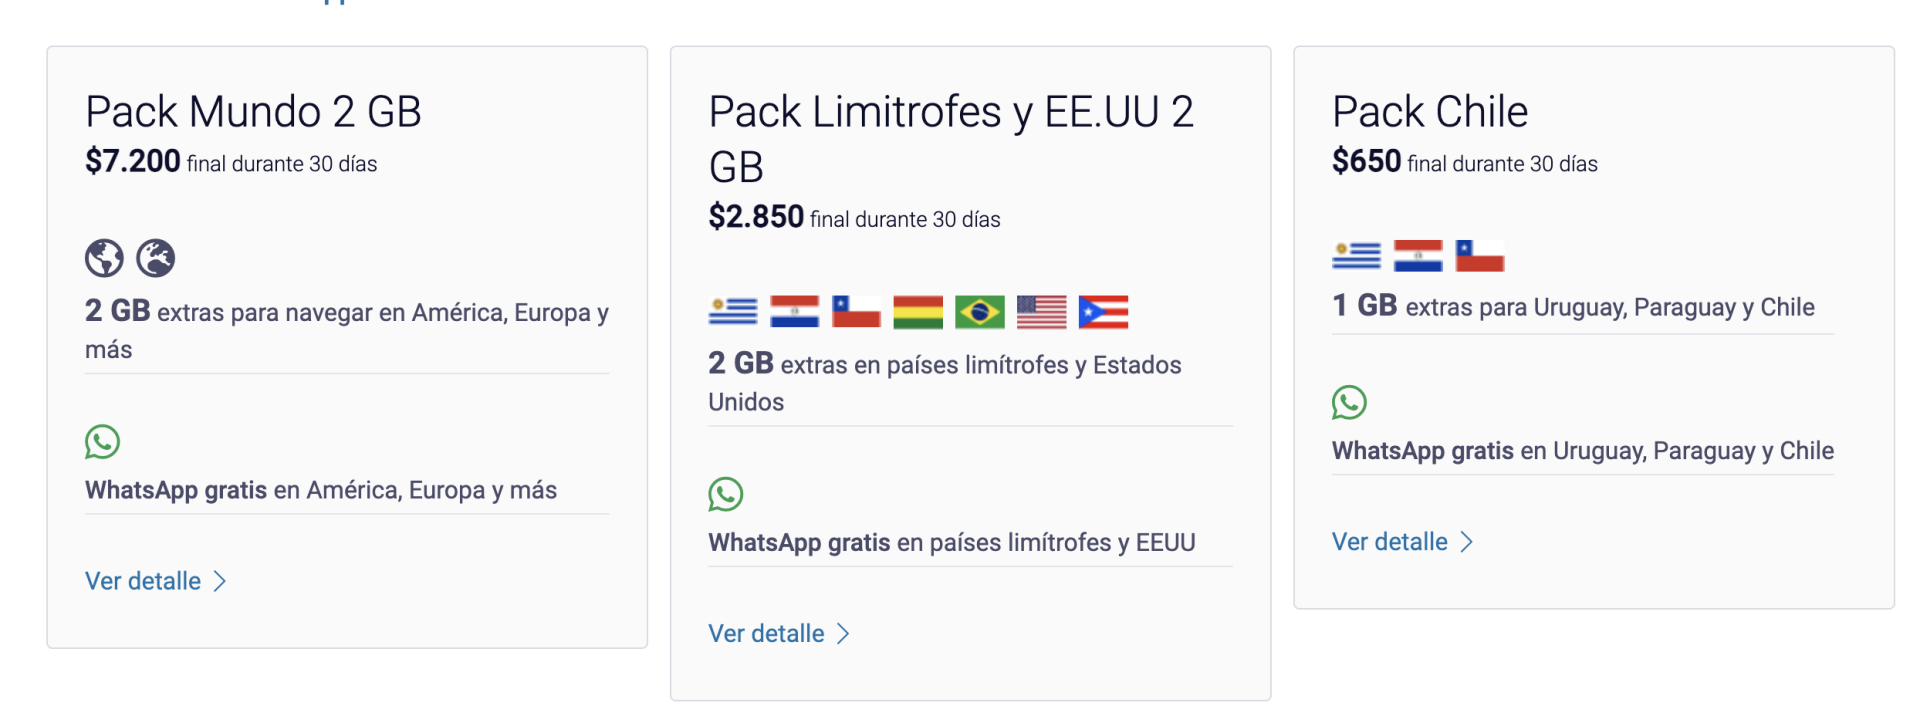
Task: Click the Americas globe icon in Pack Mundo
Action: (103, 257)
